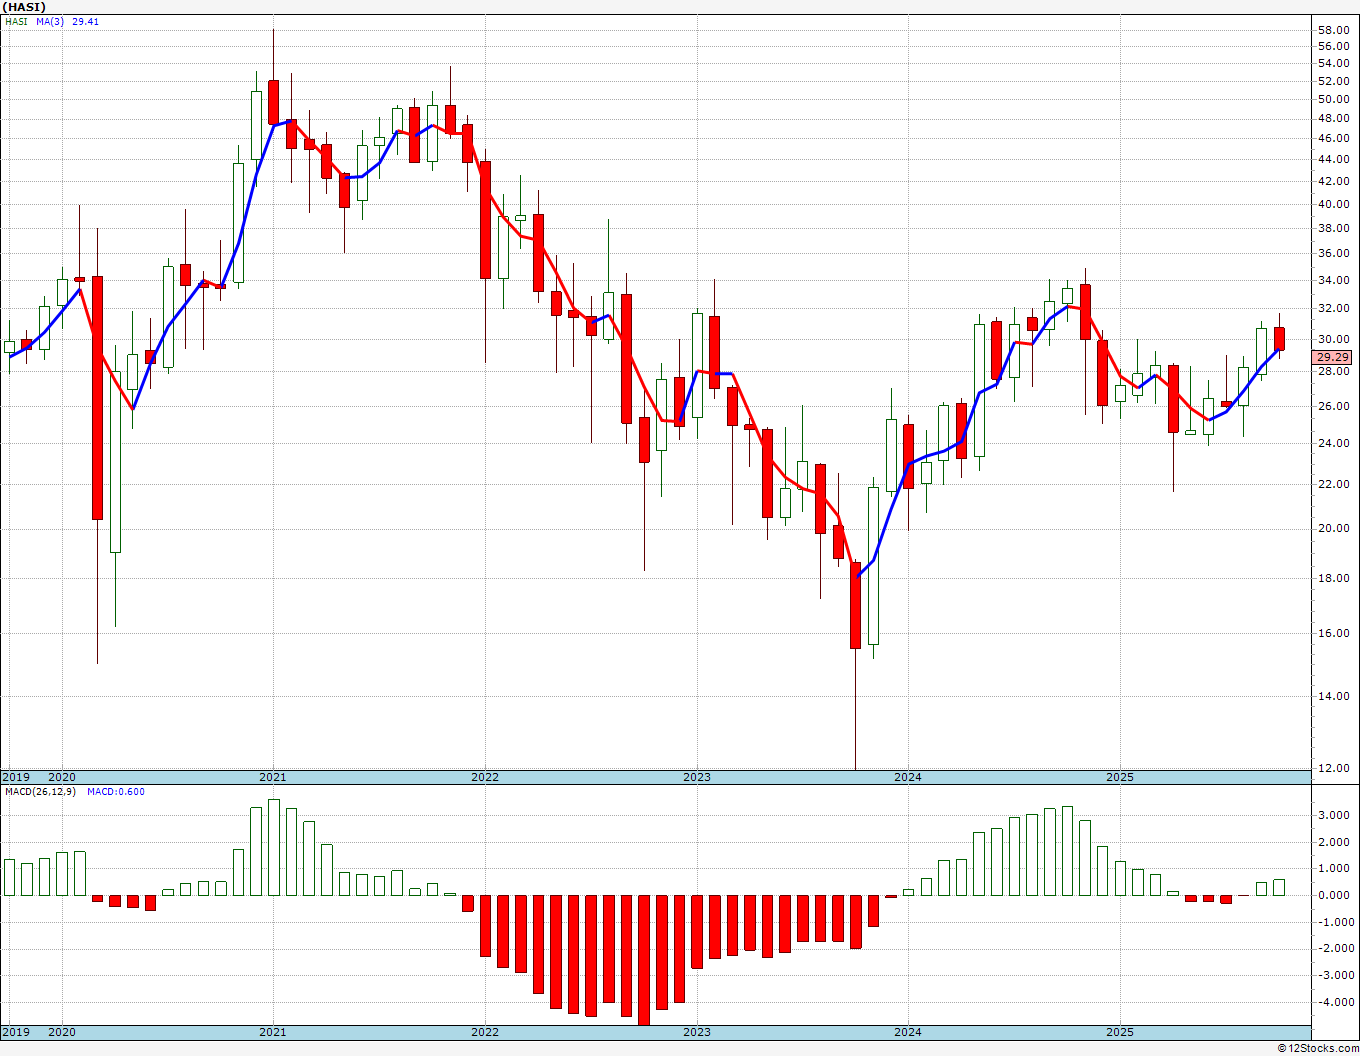Click the MA(3) indicator label

click(50, 21)
